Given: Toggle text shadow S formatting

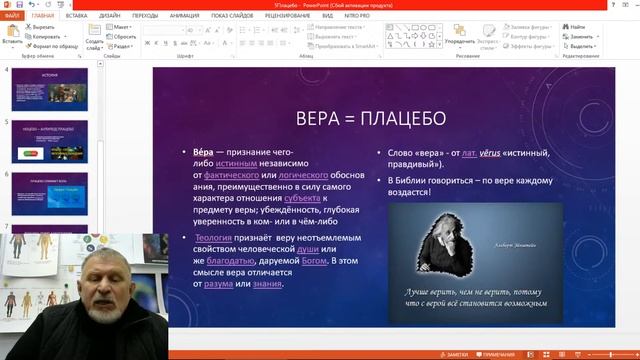Looking at the screenshot, I should (175, 43).
